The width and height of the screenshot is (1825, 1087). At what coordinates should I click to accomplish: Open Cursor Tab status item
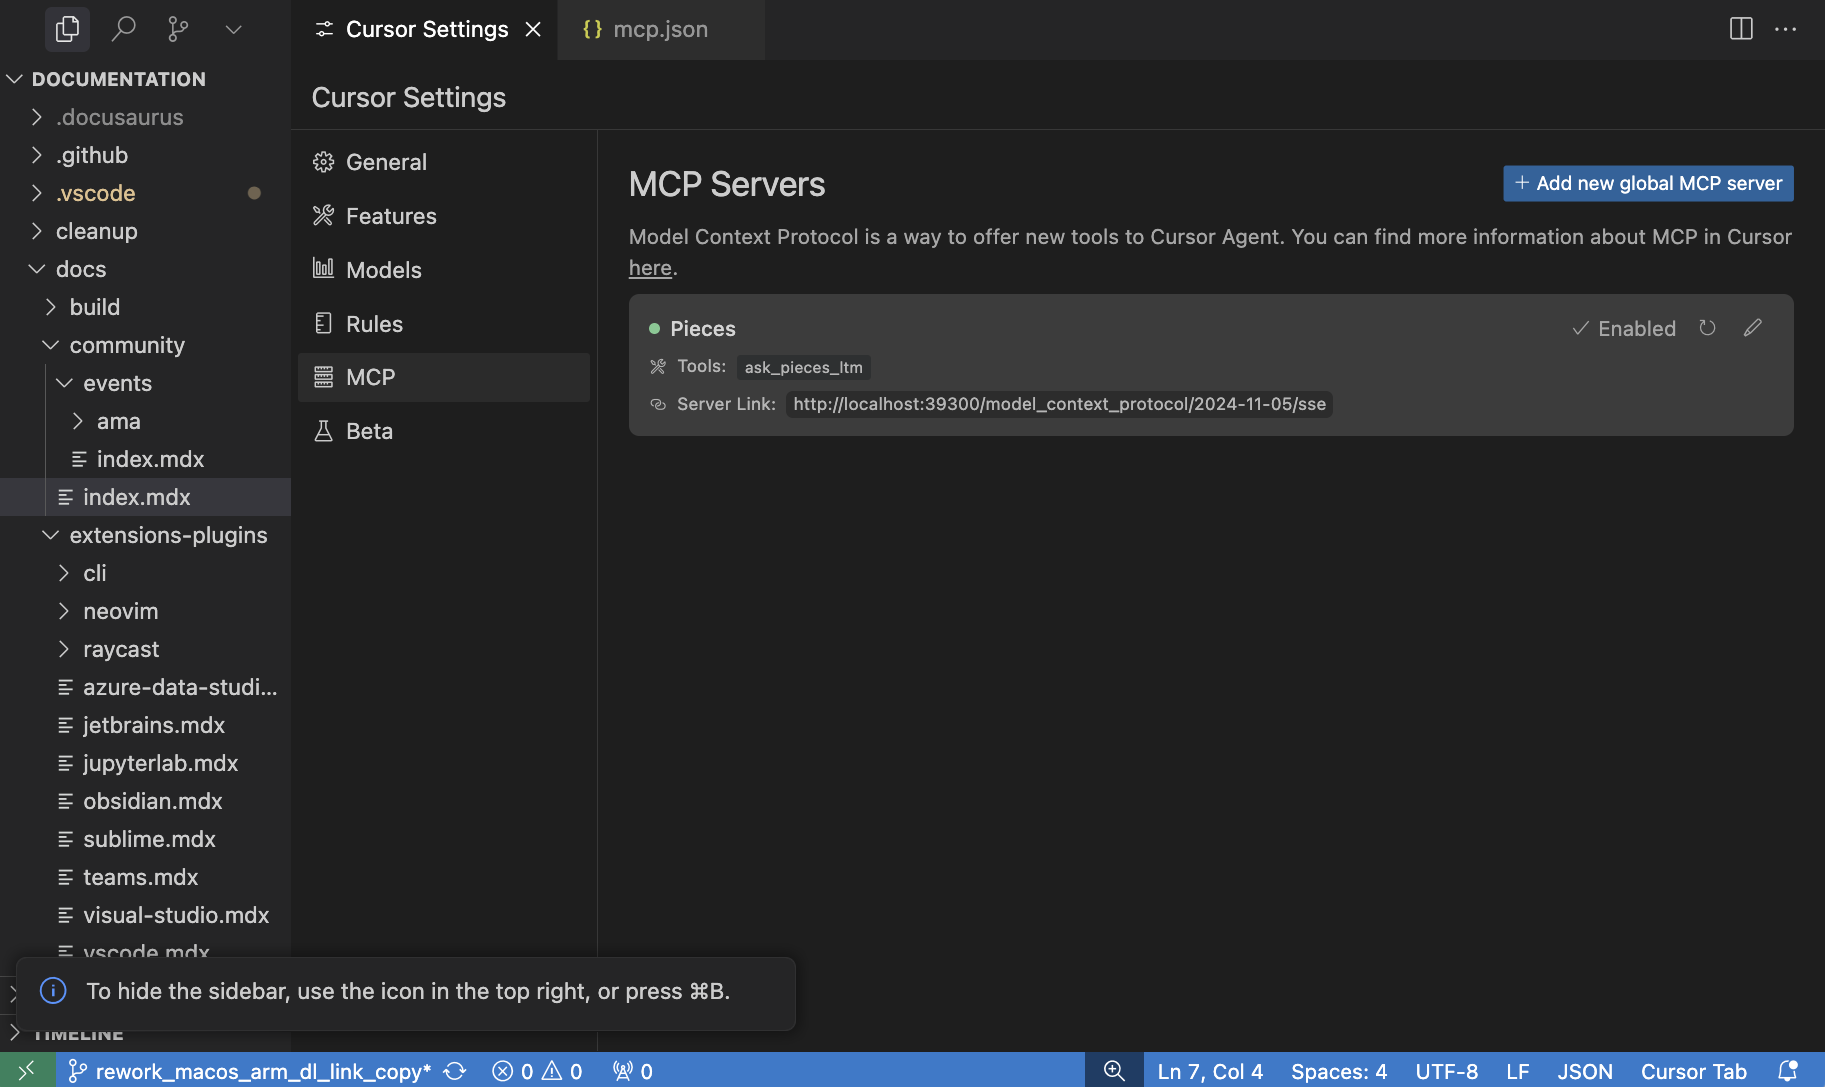pos(1694,1071)
